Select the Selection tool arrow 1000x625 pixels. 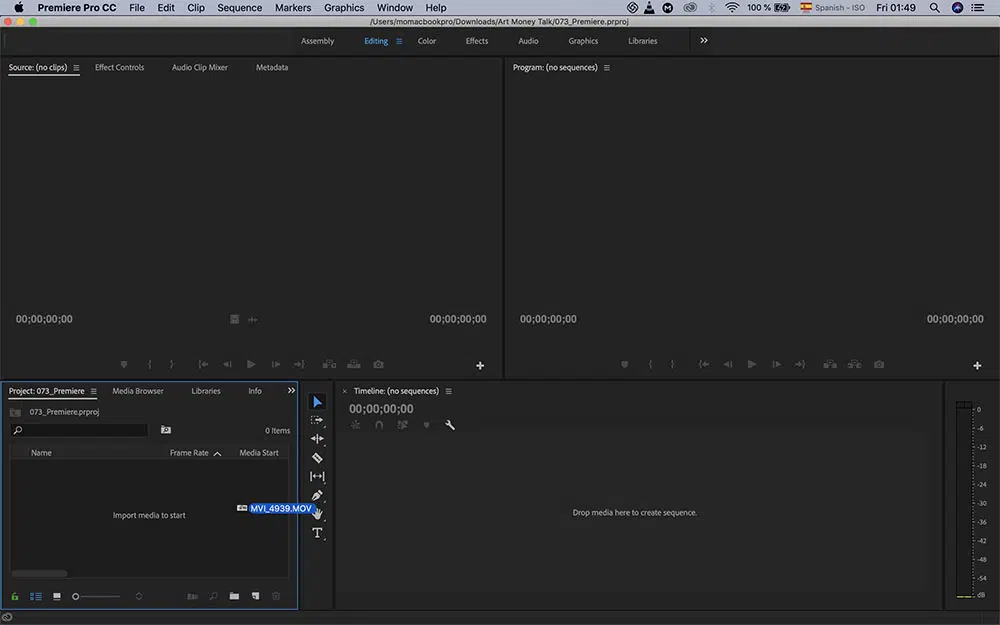(318, 402)
